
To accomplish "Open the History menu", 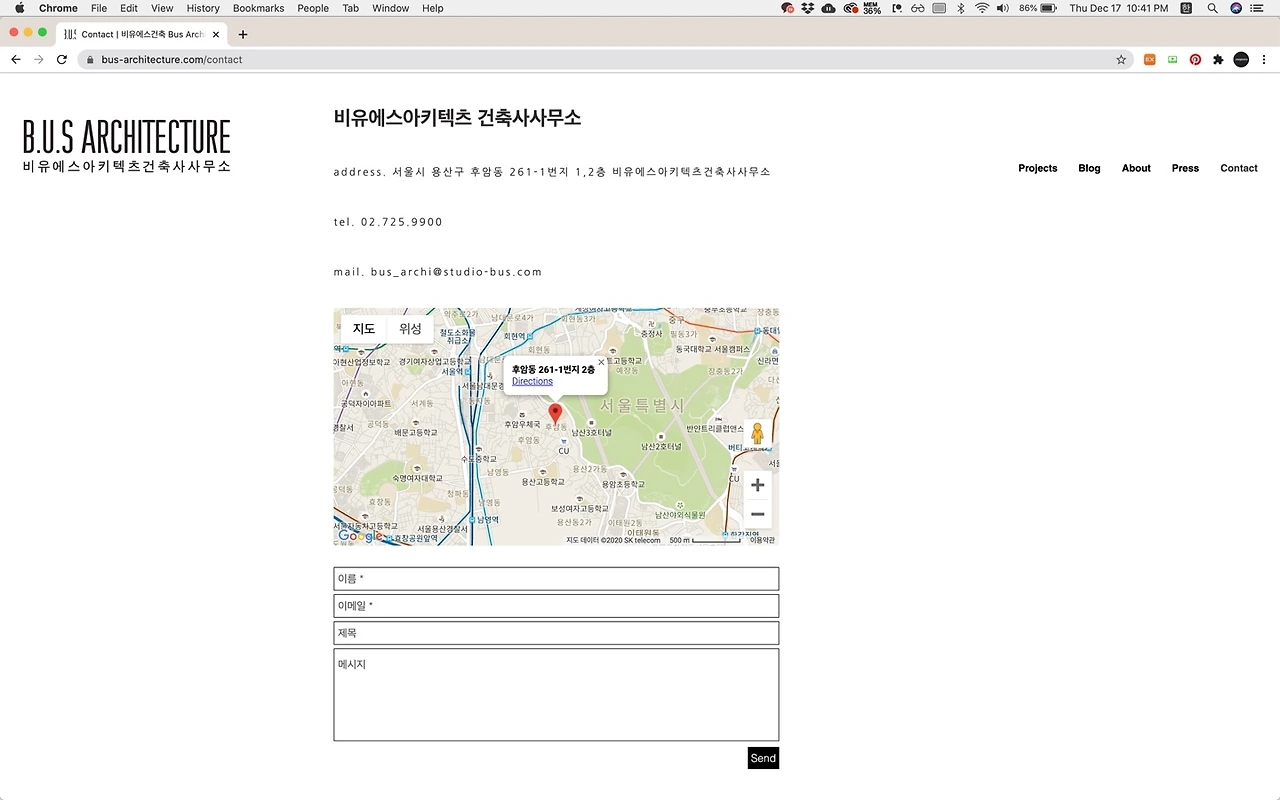I will [x=203, y=8].
